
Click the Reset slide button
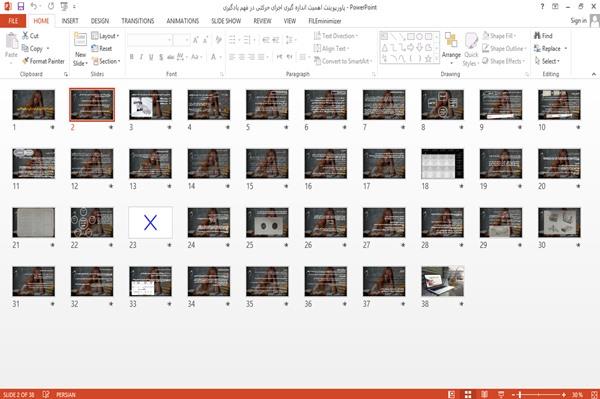(102, 49)
